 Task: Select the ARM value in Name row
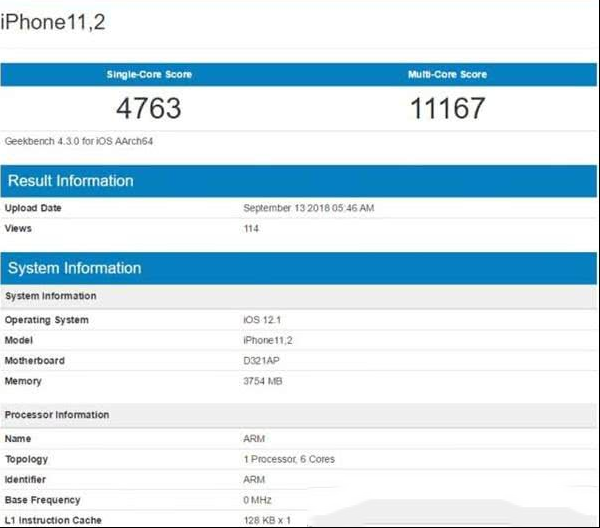point(254,438)
